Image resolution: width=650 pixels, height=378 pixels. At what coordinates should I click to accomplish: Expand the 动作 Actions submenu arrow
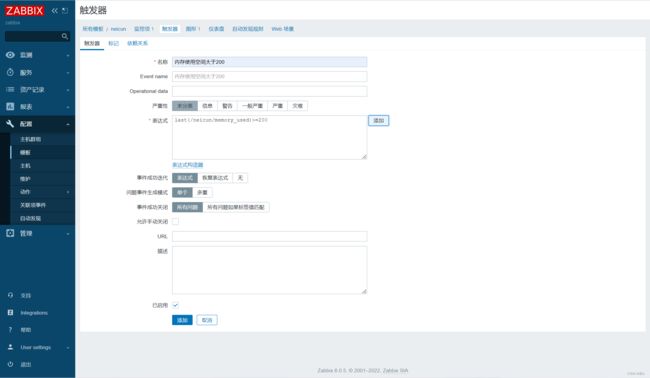(x=68, y=192)
